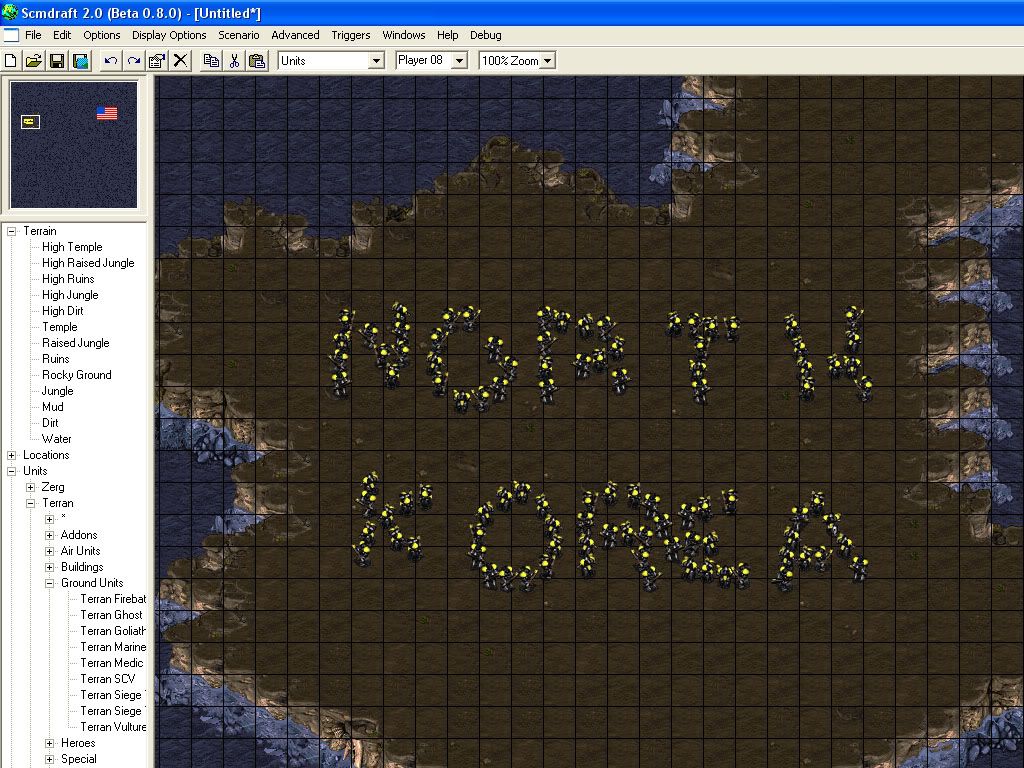Paste from the clipboard icon
Viewport: 1024px width, 768px height.
257,61
